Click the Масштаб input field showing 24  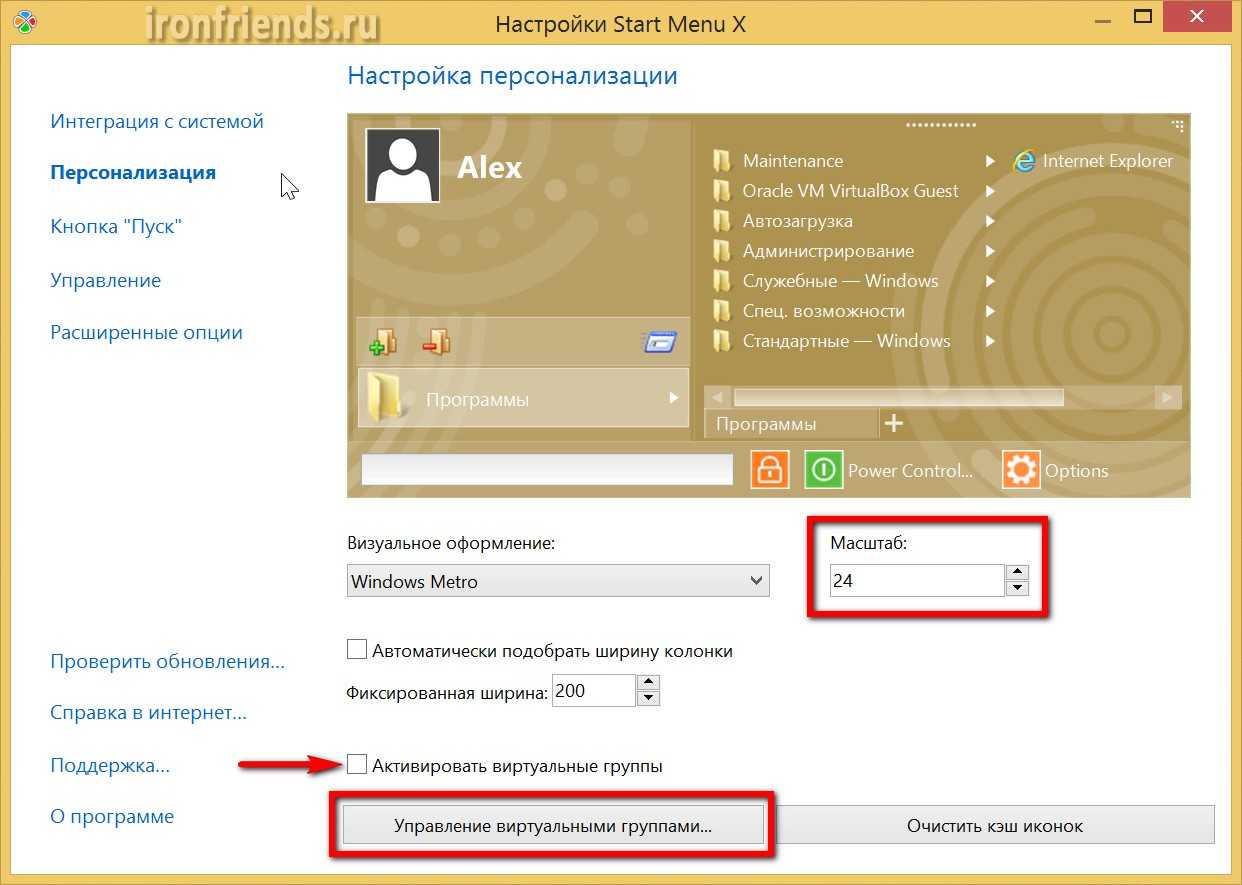pyautogui.click(x=917, y=580)
